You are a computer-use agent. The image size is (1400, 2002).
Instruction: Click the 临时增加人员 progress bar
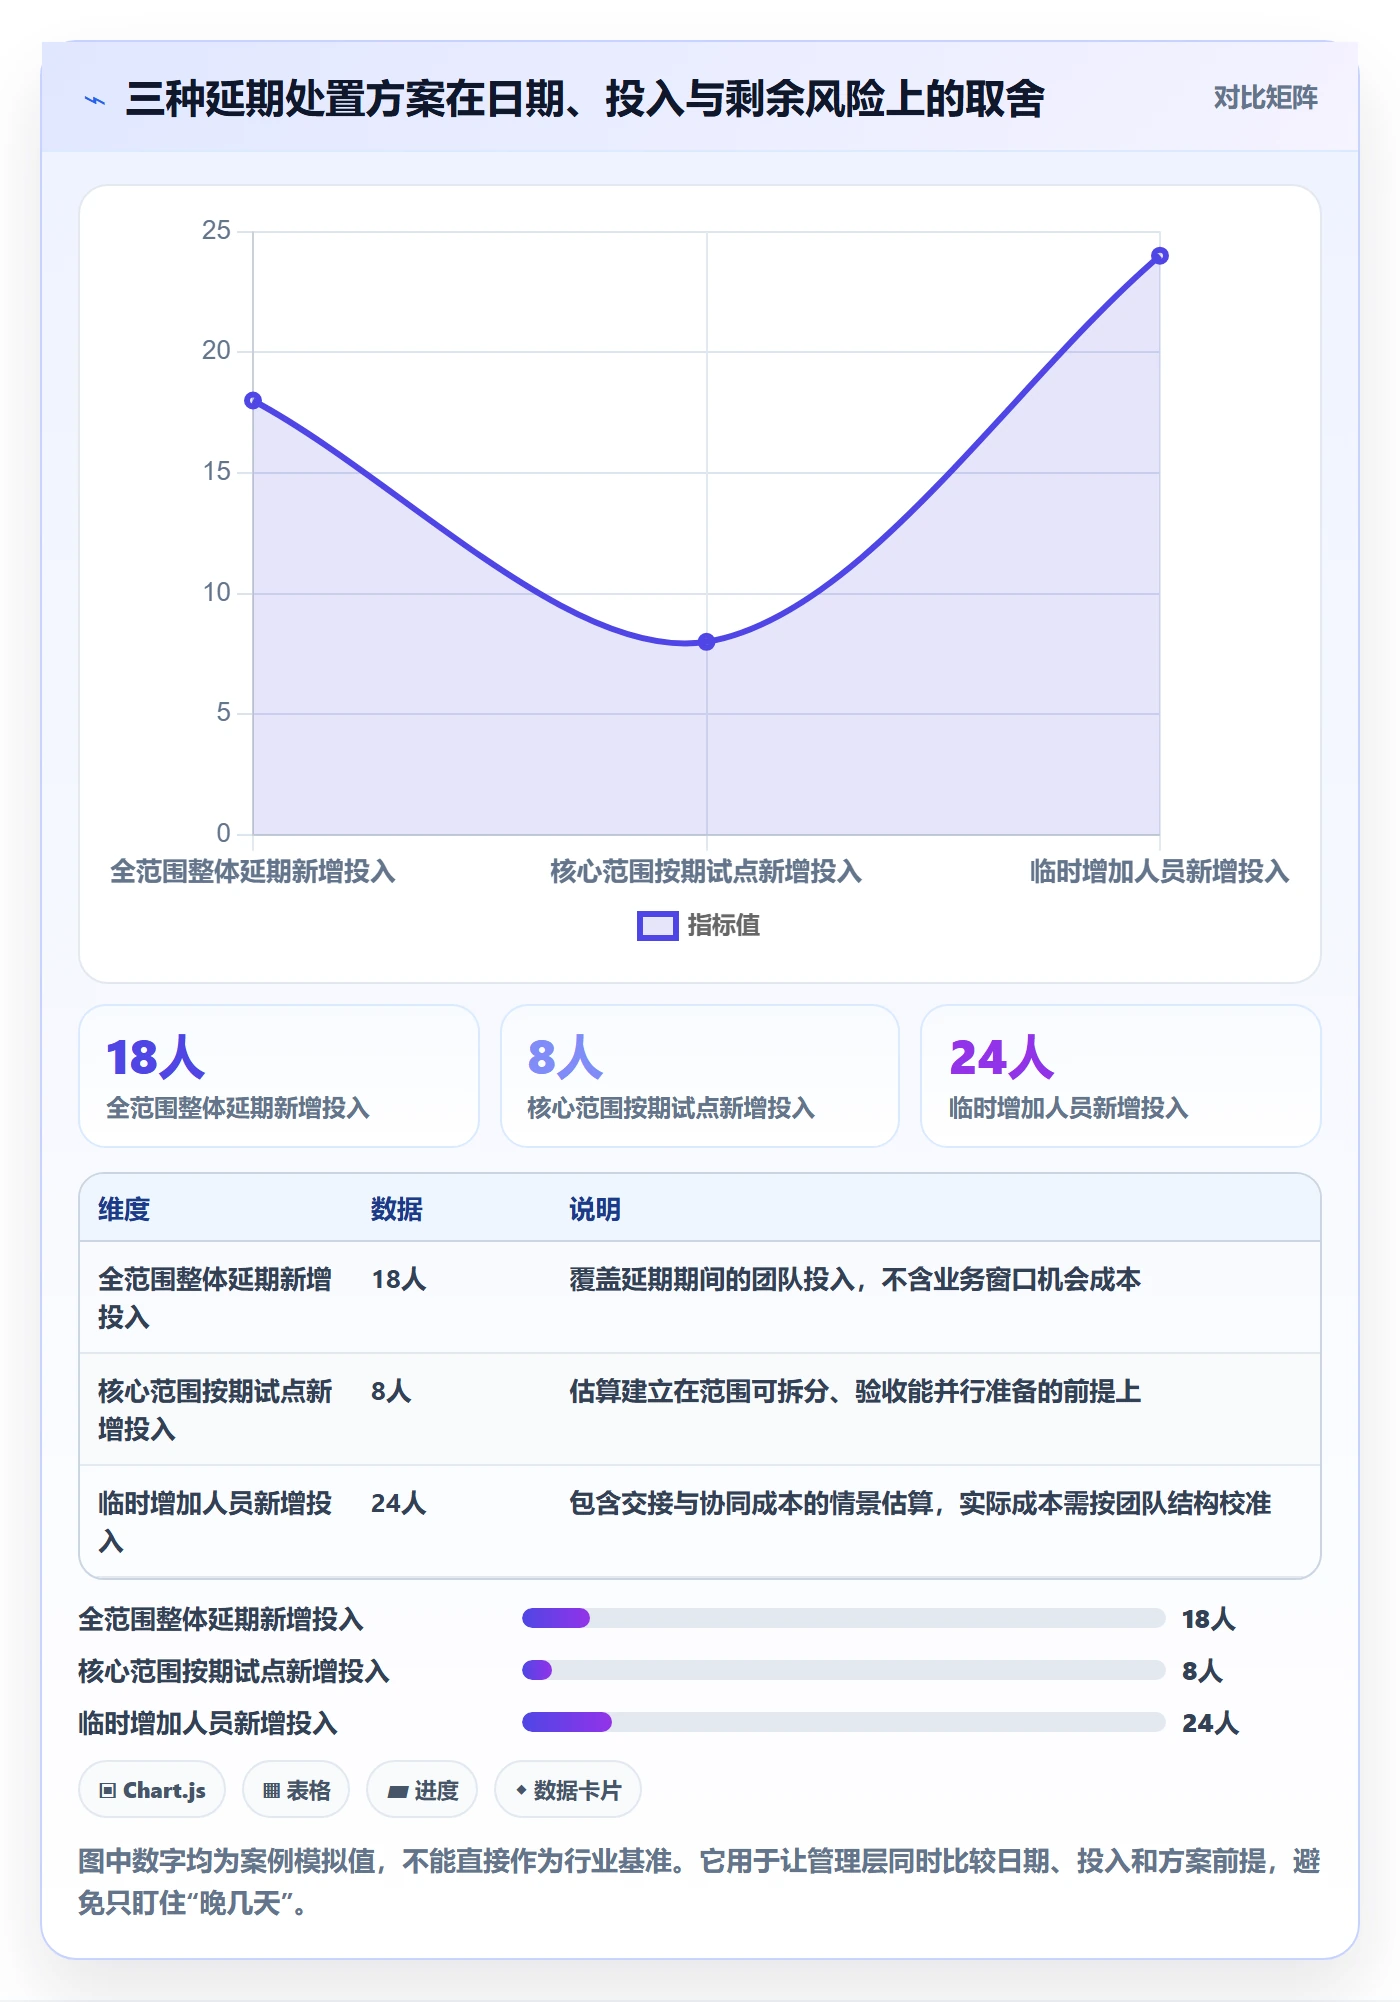(844, 1722)
